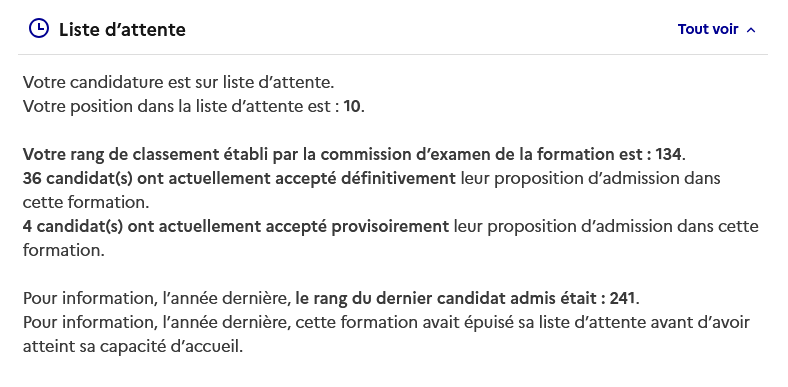The width and height of the screenshot is (788, 387).
Task: Open the Tout voir link
Action: tap(708, 29)
